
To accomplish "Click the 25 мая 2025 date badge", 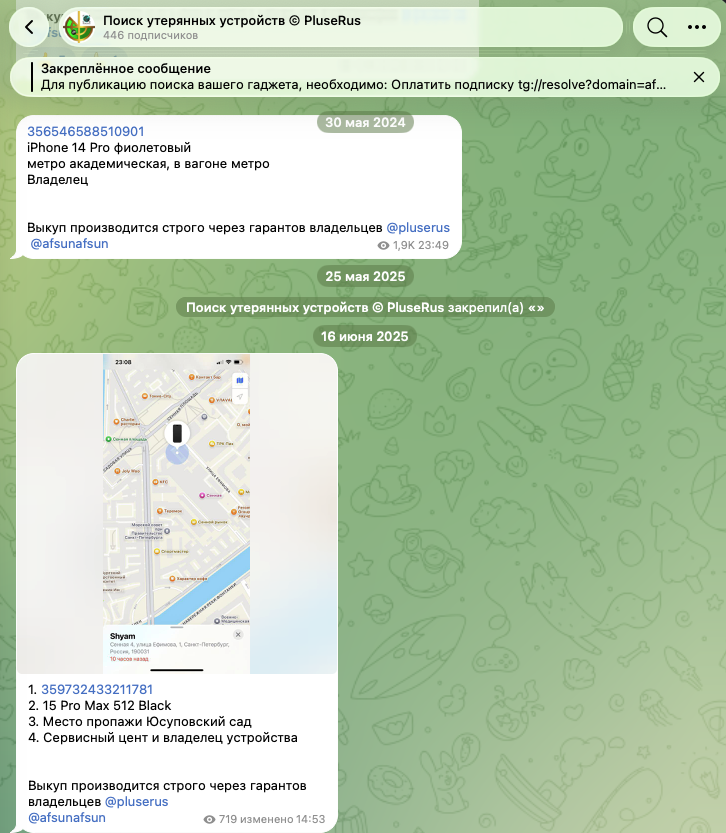I will click(x=365, y=276).
